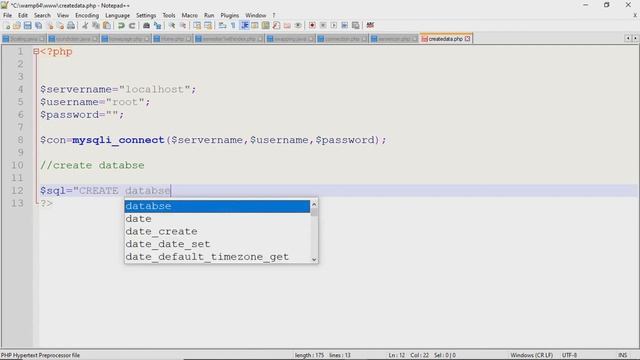Click the Redo arrow icon

pos(132,26)
